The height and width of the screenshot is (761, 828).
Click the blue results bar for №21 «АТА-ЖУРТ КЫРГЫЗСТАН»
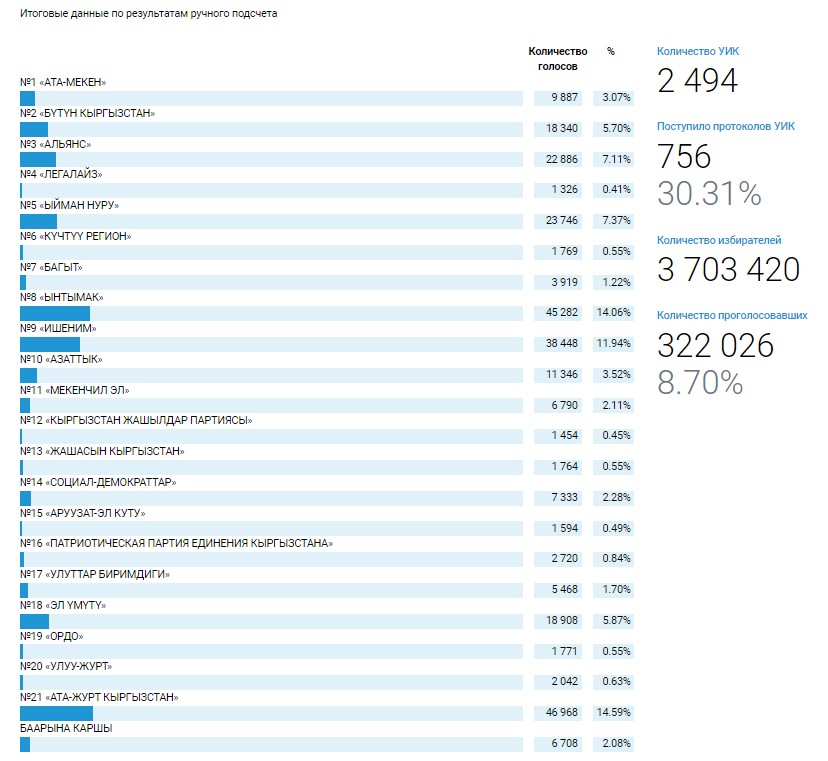[57, 713]
